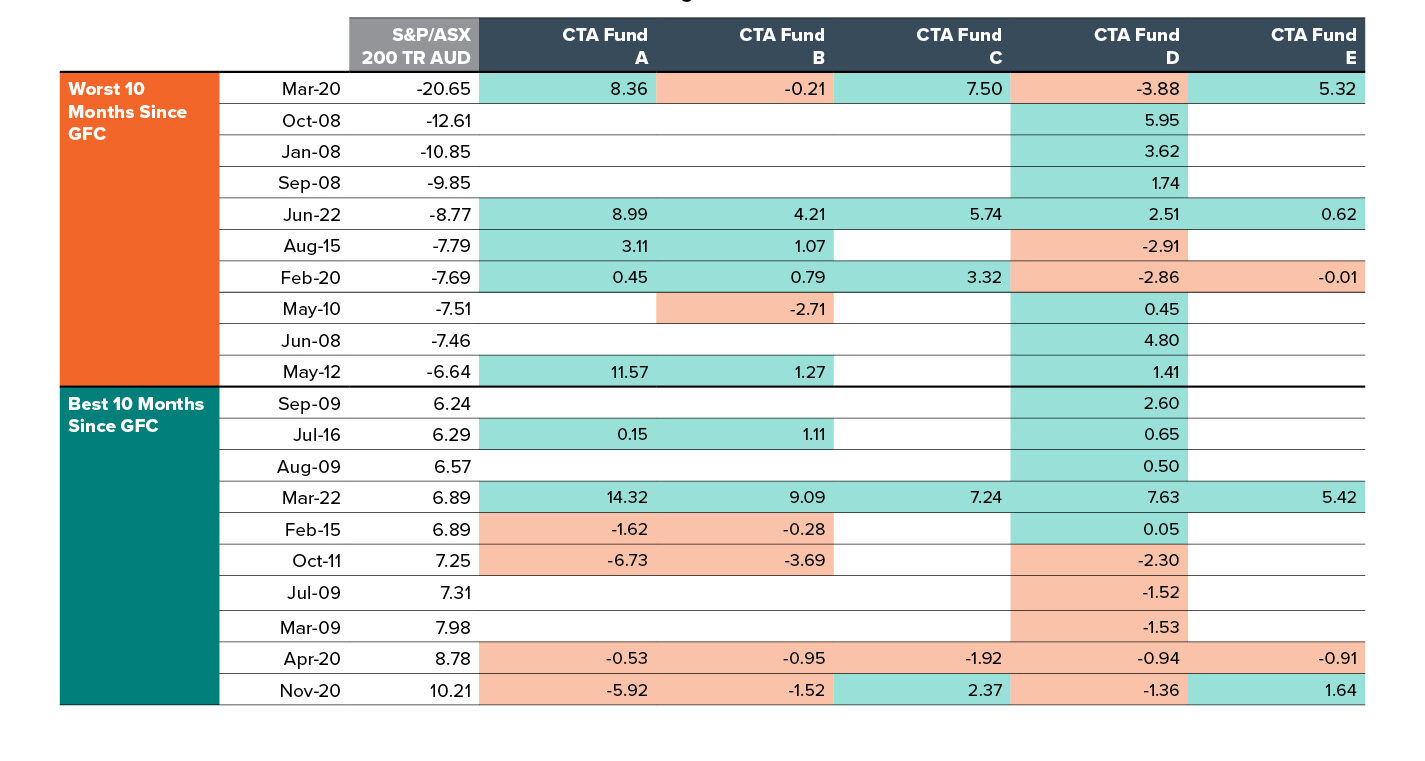Select the 10.21 S&P/ASX cell
This screenshot has height=761, width=1425.
coord(448,690)
